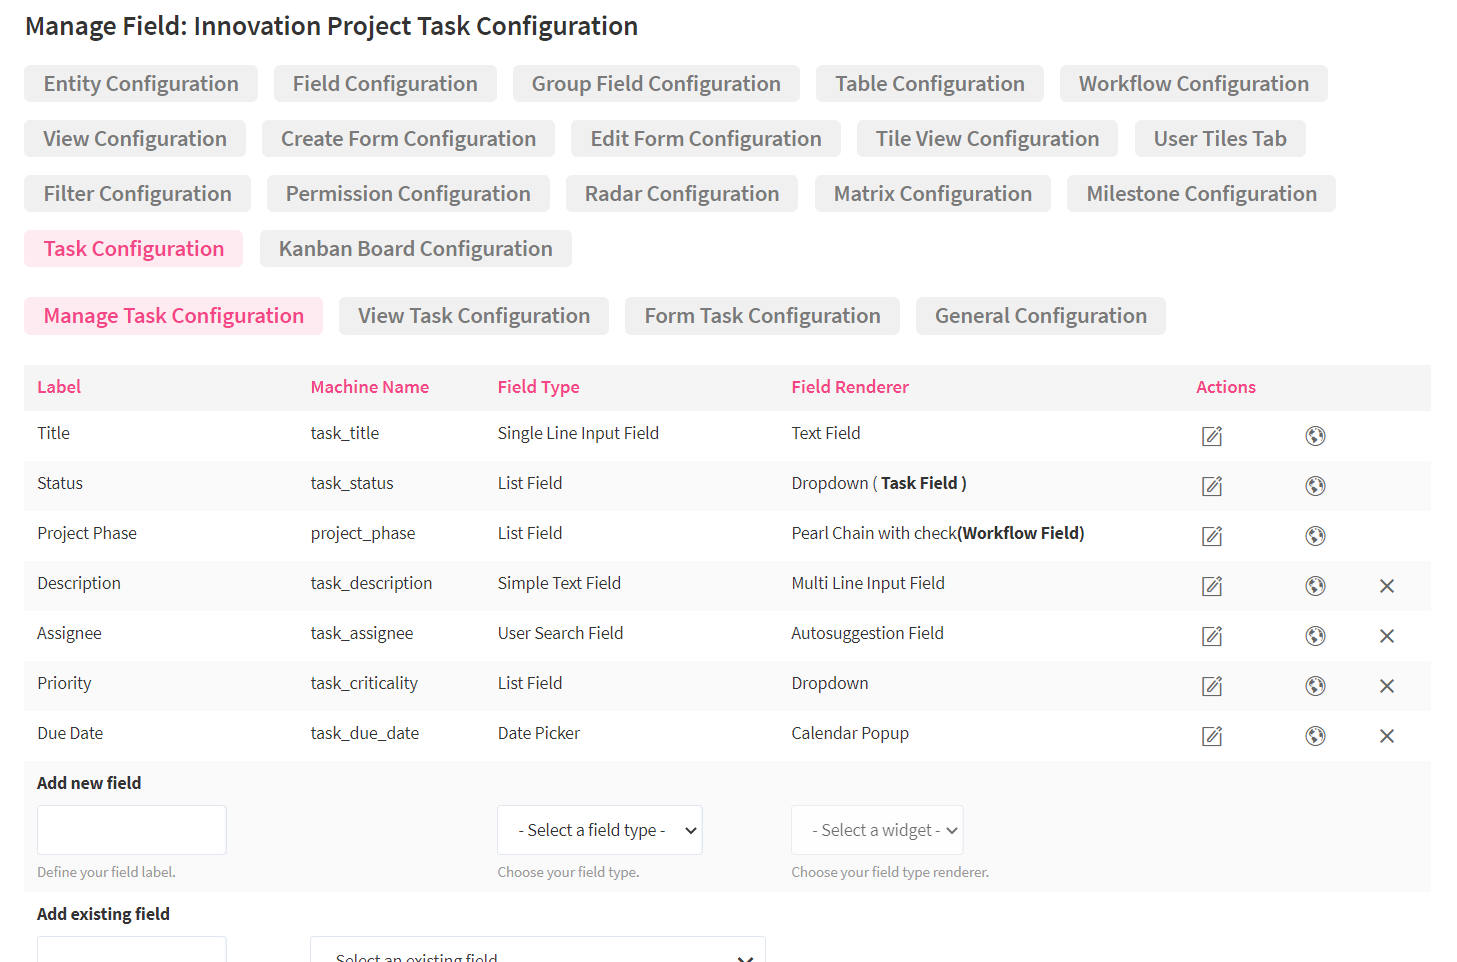Click the new field label input box
Image resolution: width=1457 pixels, height=962 pixels.
[131, 829]
